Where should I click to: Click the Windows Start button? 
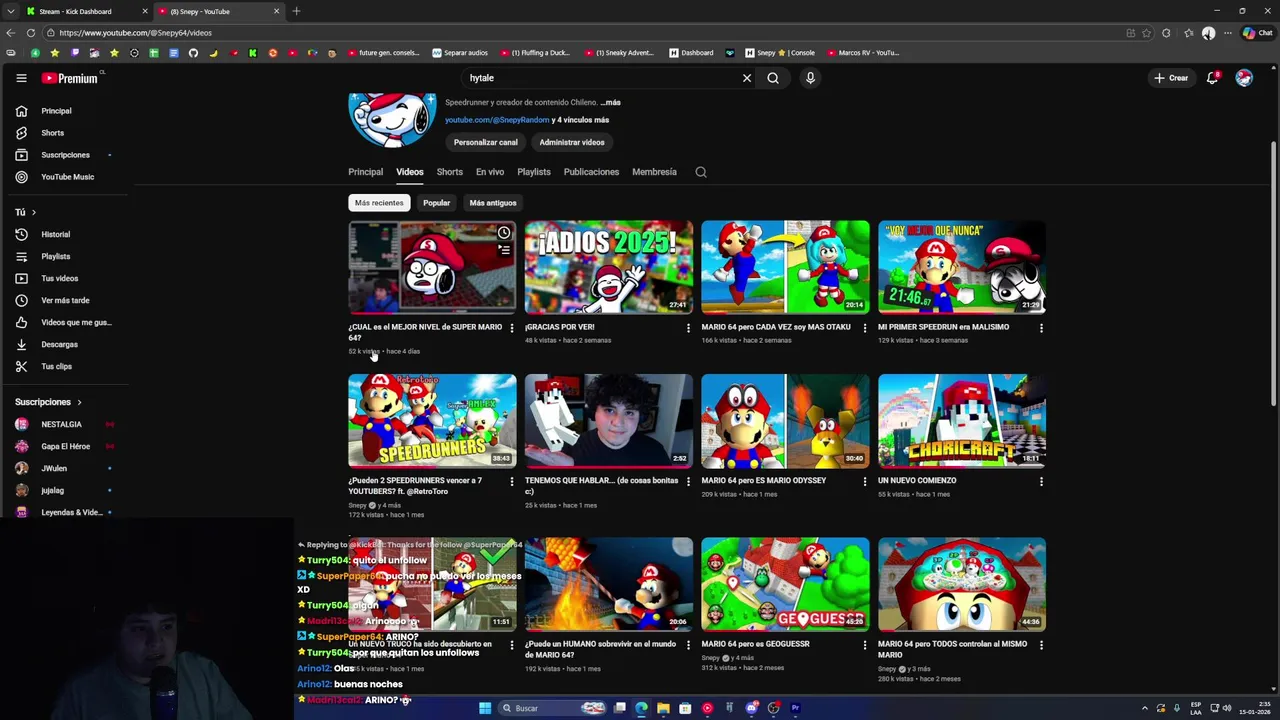pyautogui.click(x=485, y=708)
